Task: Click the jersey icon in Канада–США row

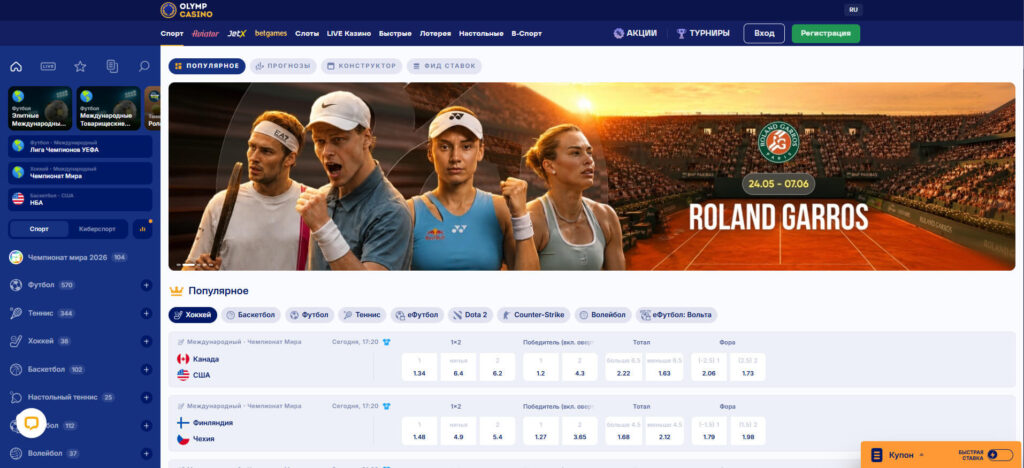Action: point(387,341)
